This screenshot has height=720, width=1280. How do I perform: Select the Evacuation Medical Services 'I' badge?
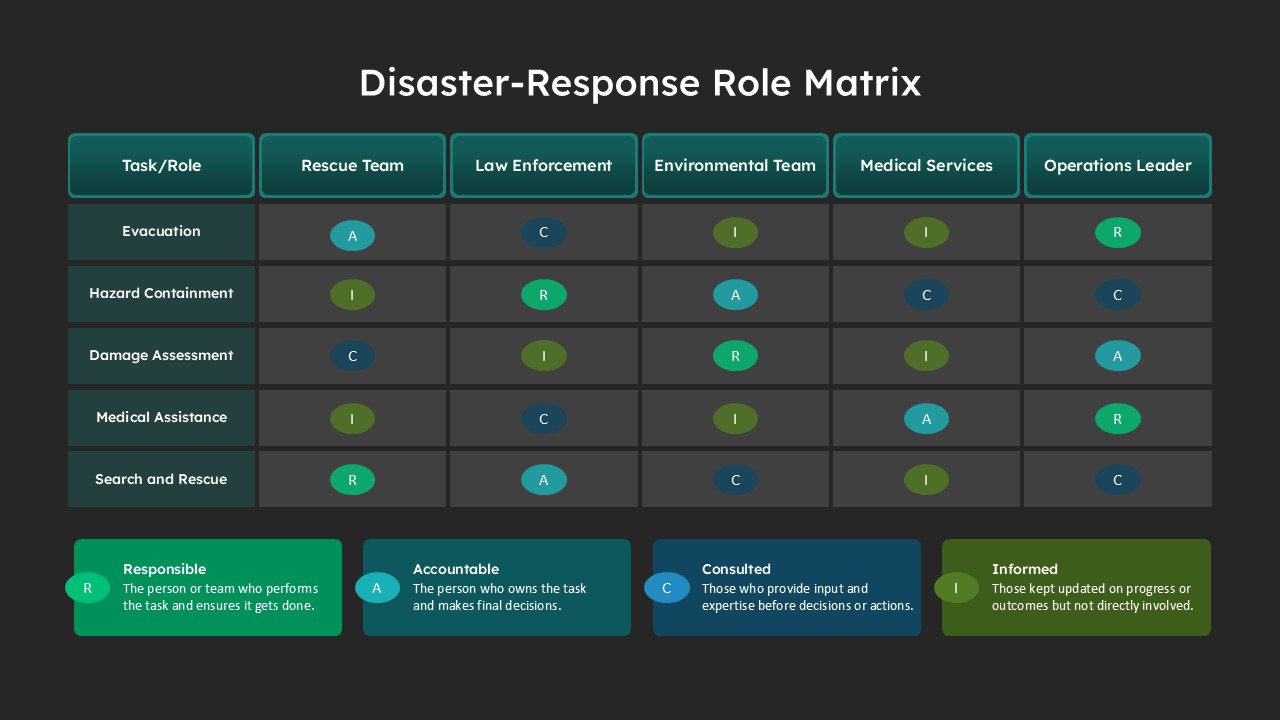pyautogui.click(x=926, y=233)
